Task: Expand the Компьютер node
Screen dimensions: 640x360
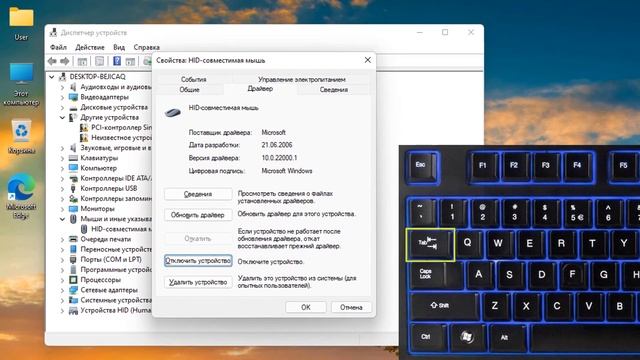Action: [62, 168]
